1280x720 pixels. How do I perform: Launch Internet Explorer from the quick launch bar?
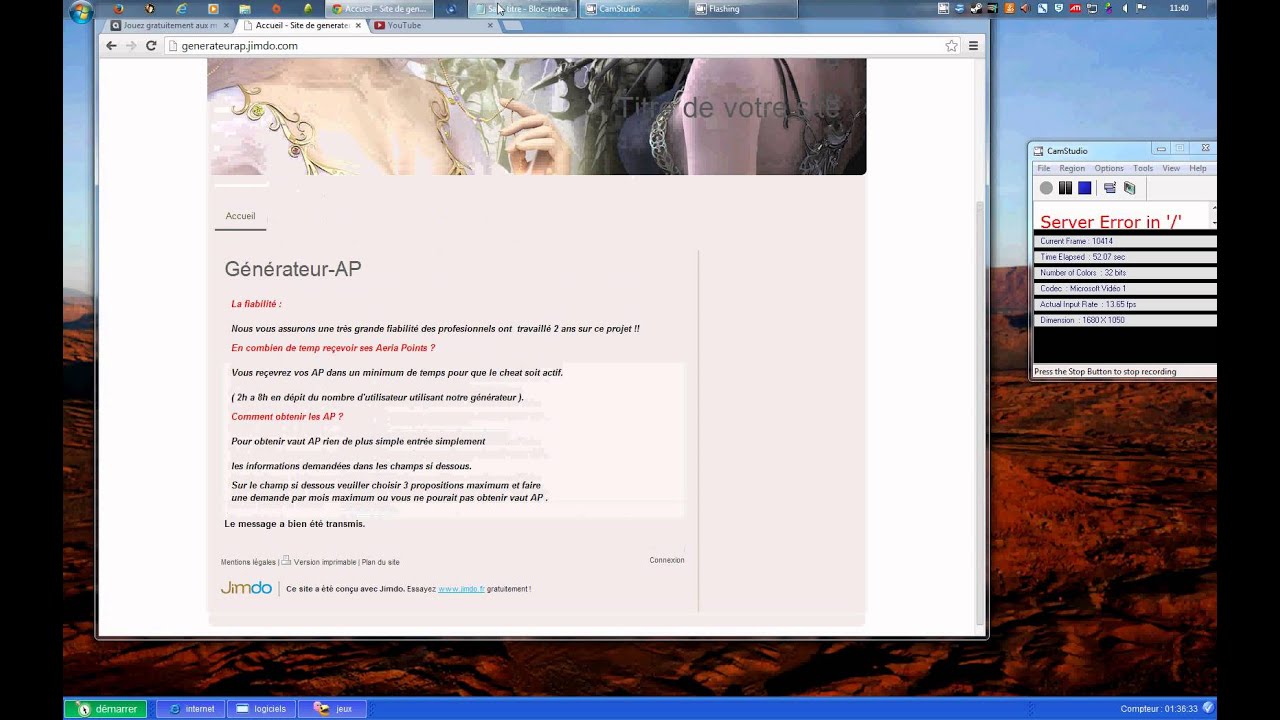click(x=181, y=9)
